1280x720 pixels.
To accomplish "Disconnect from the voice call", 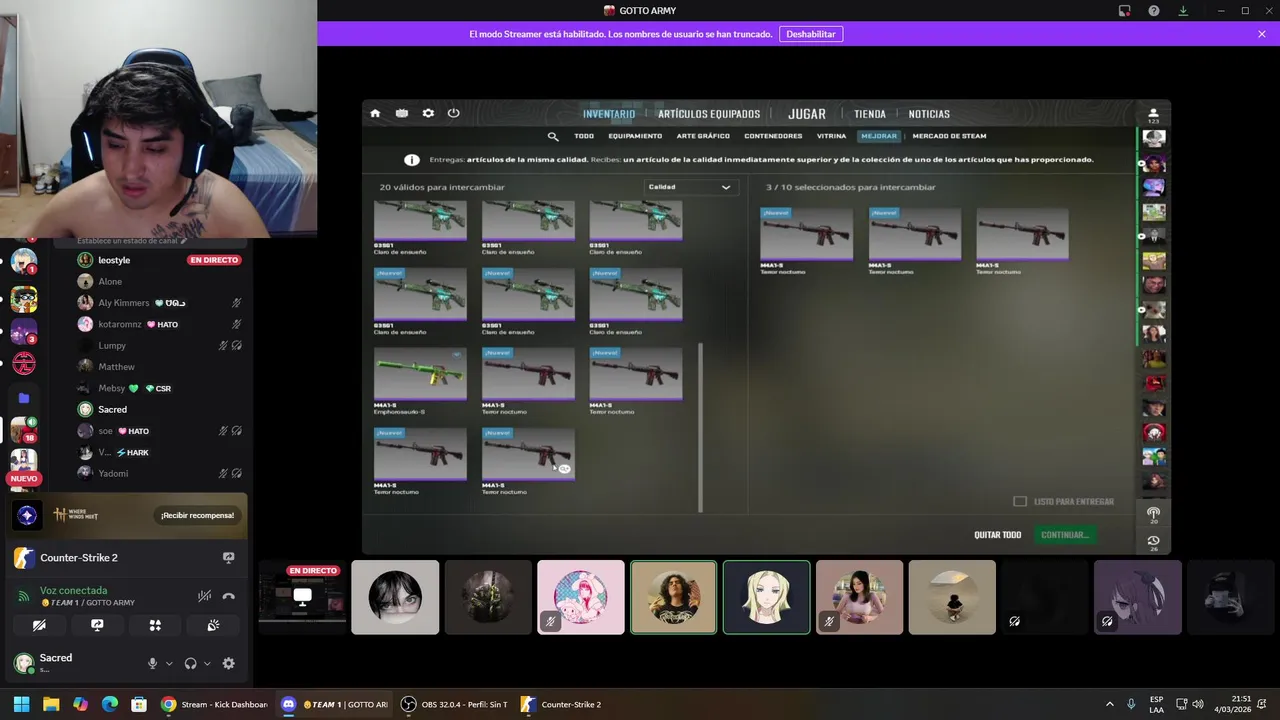I will point(228,596).
